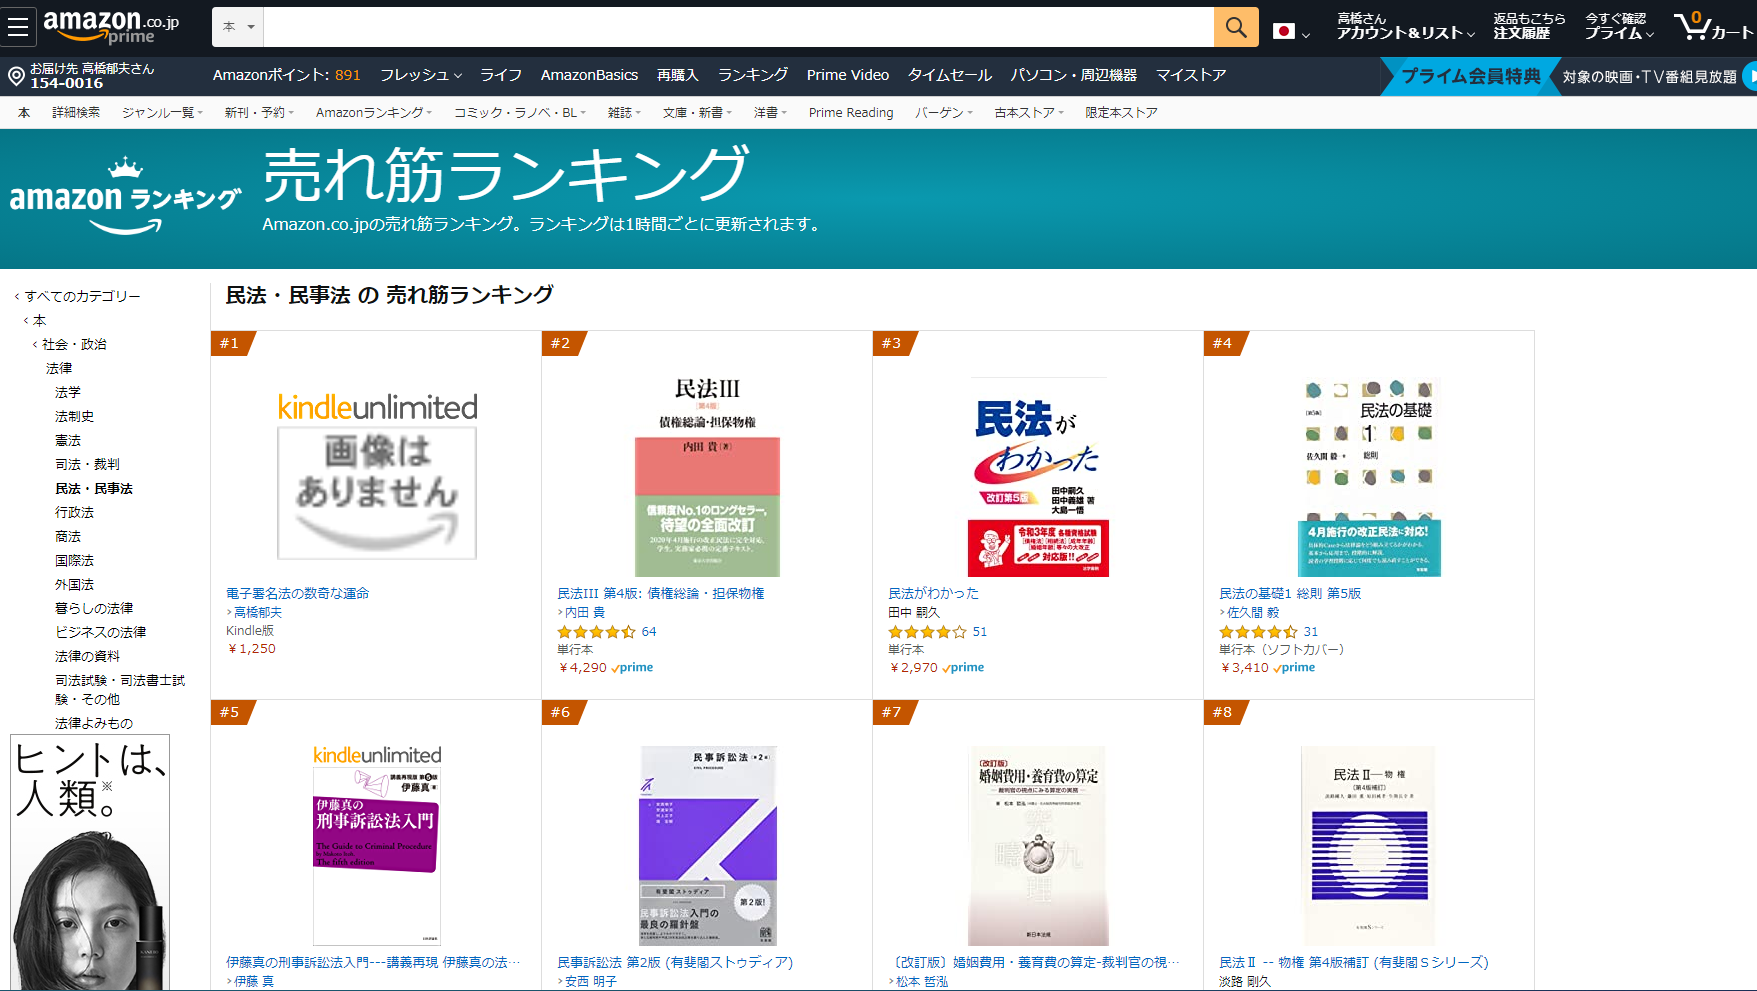This screenshot has height=991, width=1757.
Task: Open the shopping cart
Action: pos(1713,27)
